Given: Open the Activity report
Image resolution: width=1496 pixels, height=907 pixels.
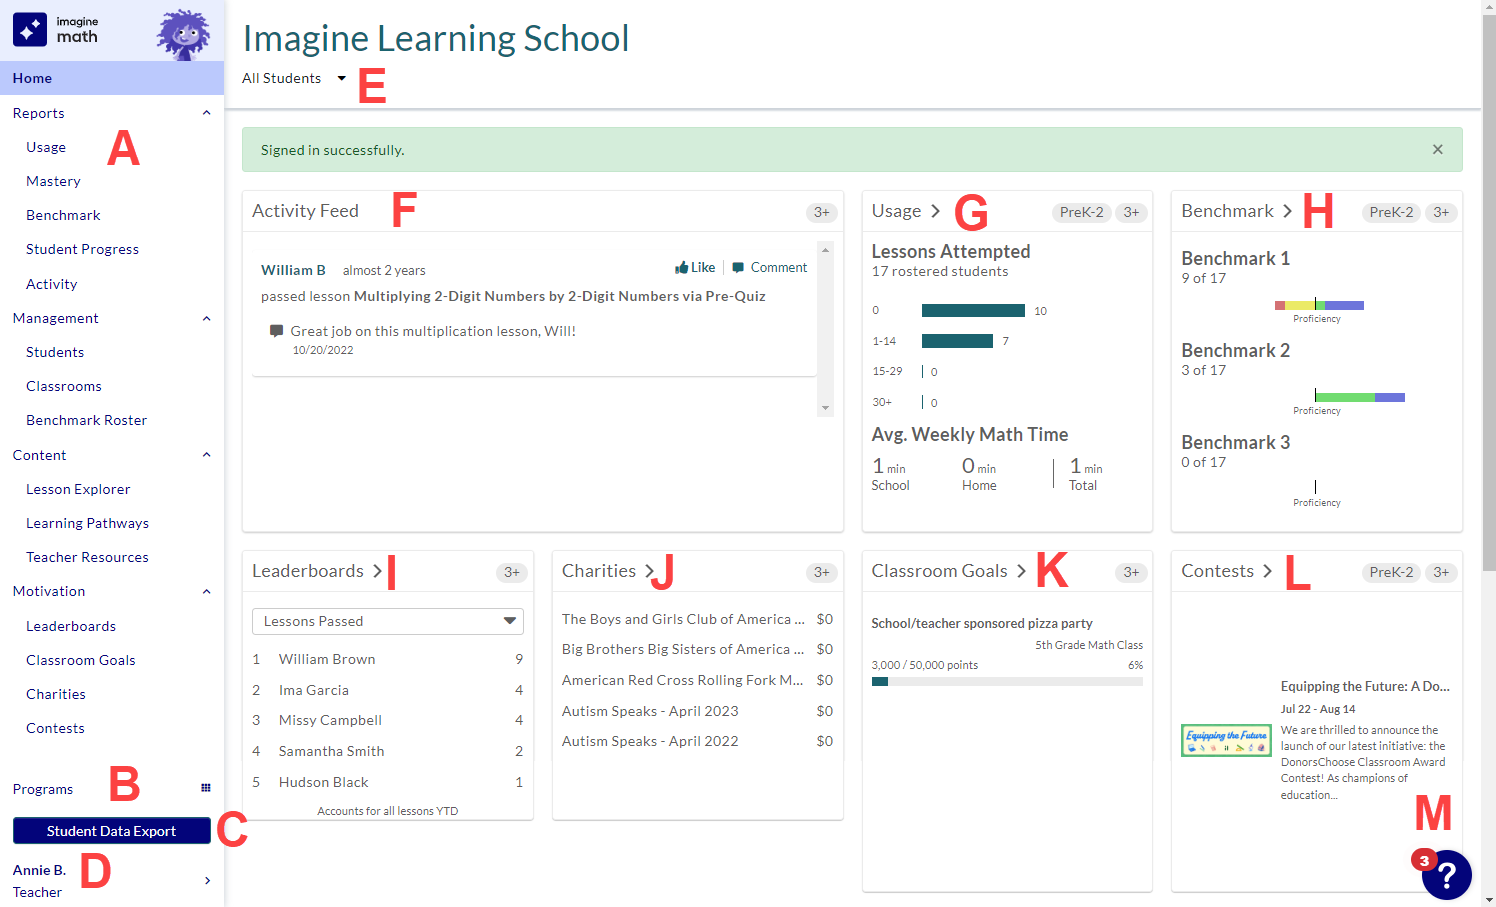Looking at the screenshot, I should coord(51,284).
